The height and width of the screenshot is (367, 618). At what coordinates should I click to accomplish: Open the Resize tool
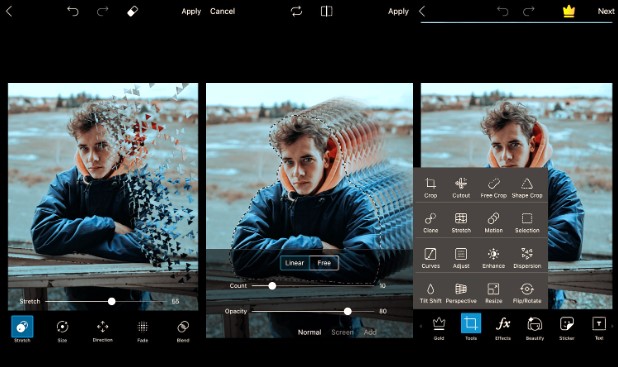click(493, 293)
